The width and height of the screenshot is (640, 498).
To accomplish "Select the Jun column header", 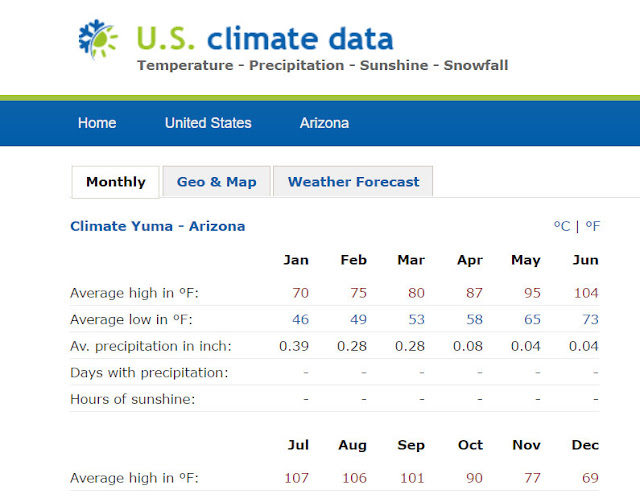I will click(x=585, y=260).
